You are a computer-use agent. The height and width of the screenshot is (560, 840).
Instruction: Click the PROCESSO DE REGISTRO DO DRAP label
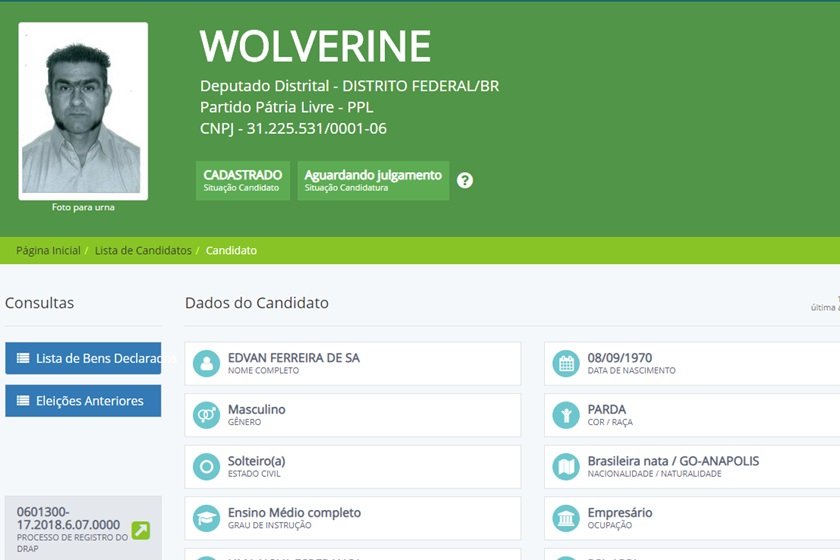coord(72,543)
